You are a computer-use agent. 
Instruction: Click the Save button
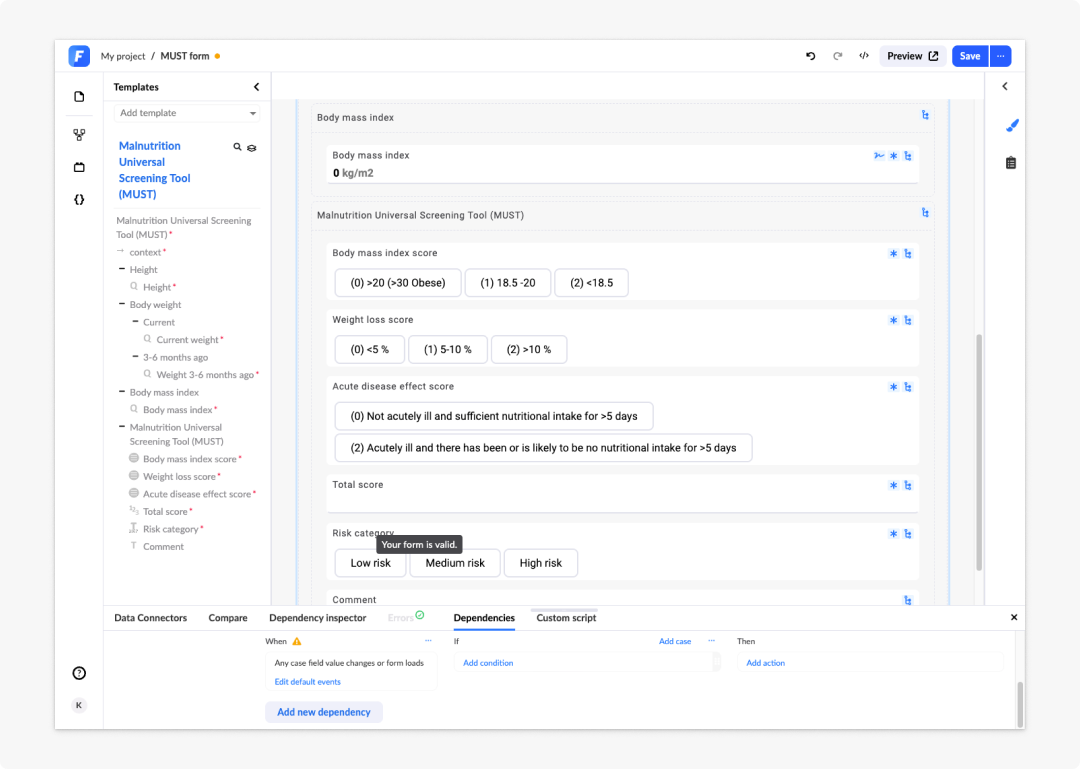pyautogui.click(x=970, y=57)
